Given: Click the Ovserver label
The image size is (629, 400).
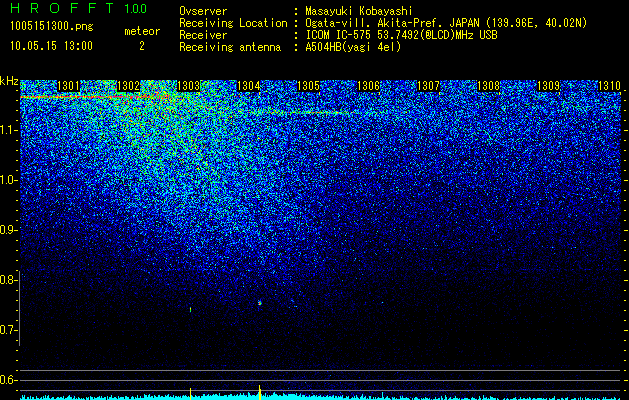Looking at the screenshot, I should 203,11.
